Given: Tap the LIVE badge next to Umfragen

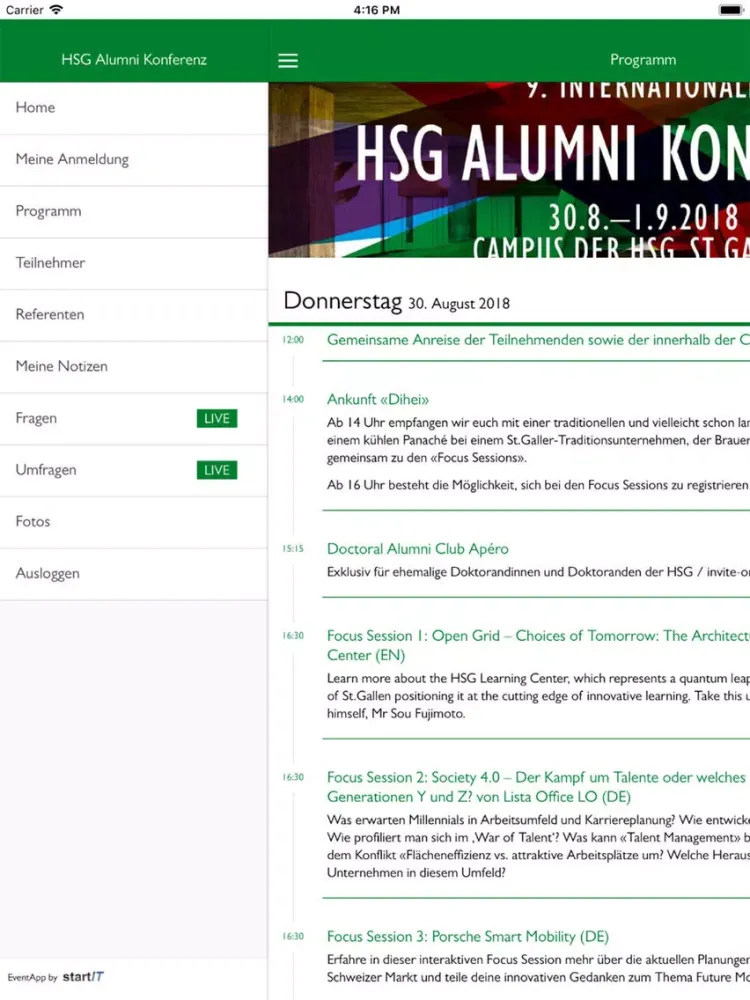Looking at the screenshot, I should coord(217,470).
